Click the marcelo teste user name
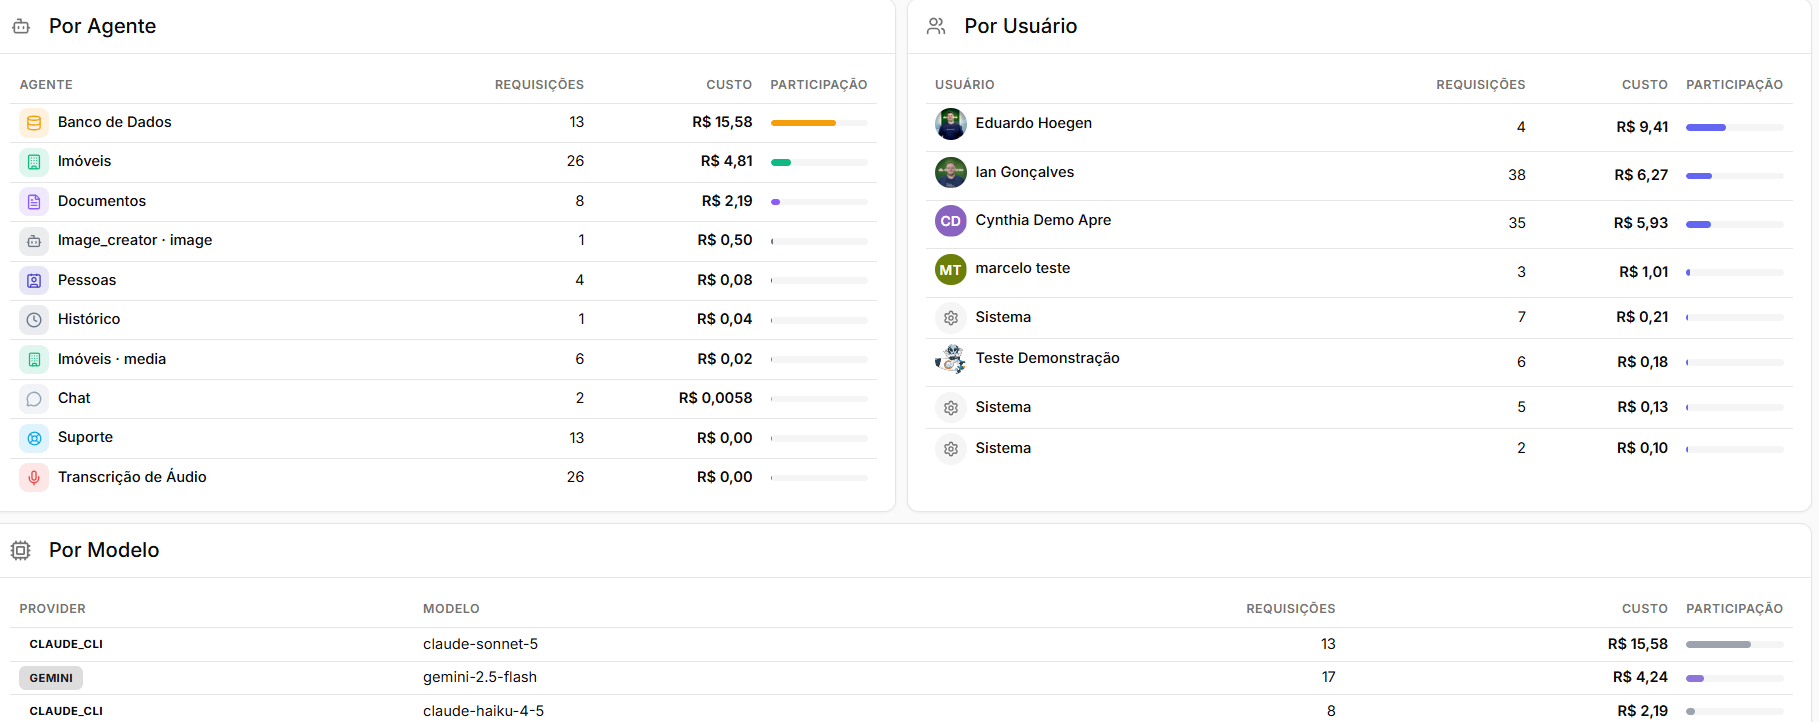Viewport: 1819px width, 722px height. click(1023, 268)
